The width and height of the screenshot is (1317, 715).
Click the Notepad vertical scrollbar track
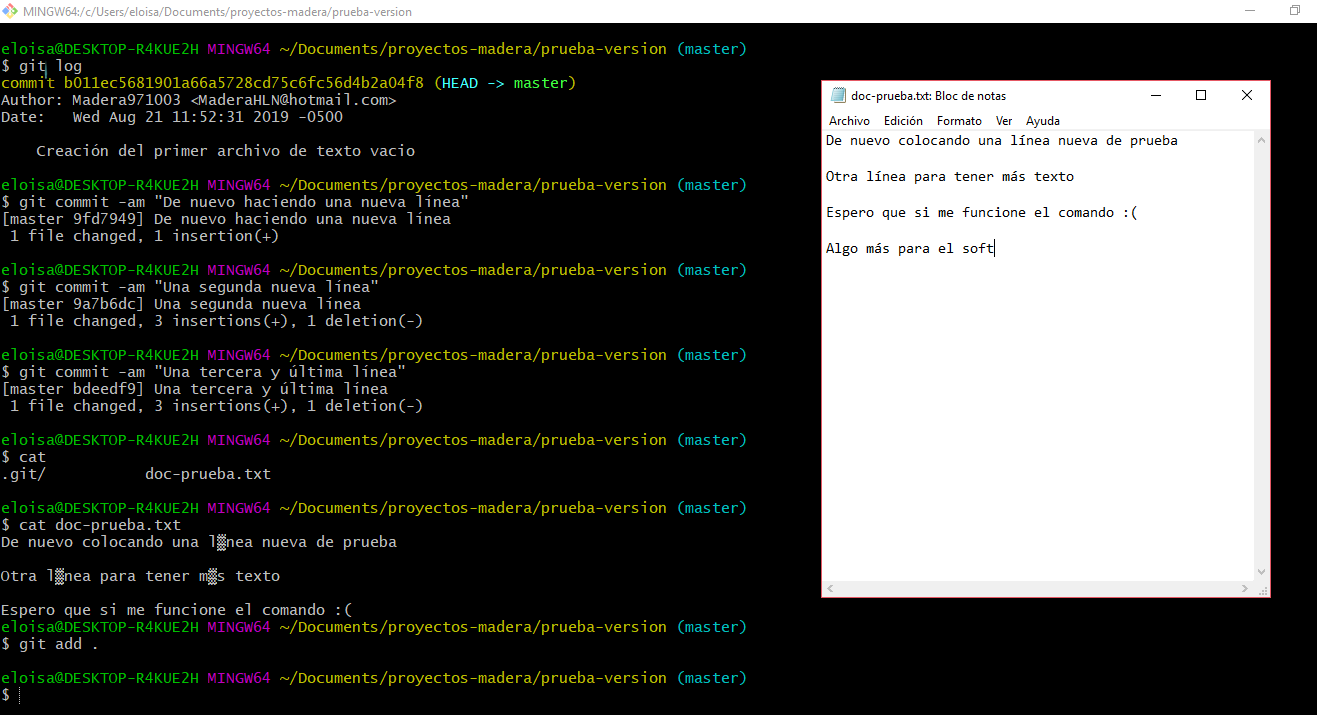pyautogui.click(x=1262, y=350)
